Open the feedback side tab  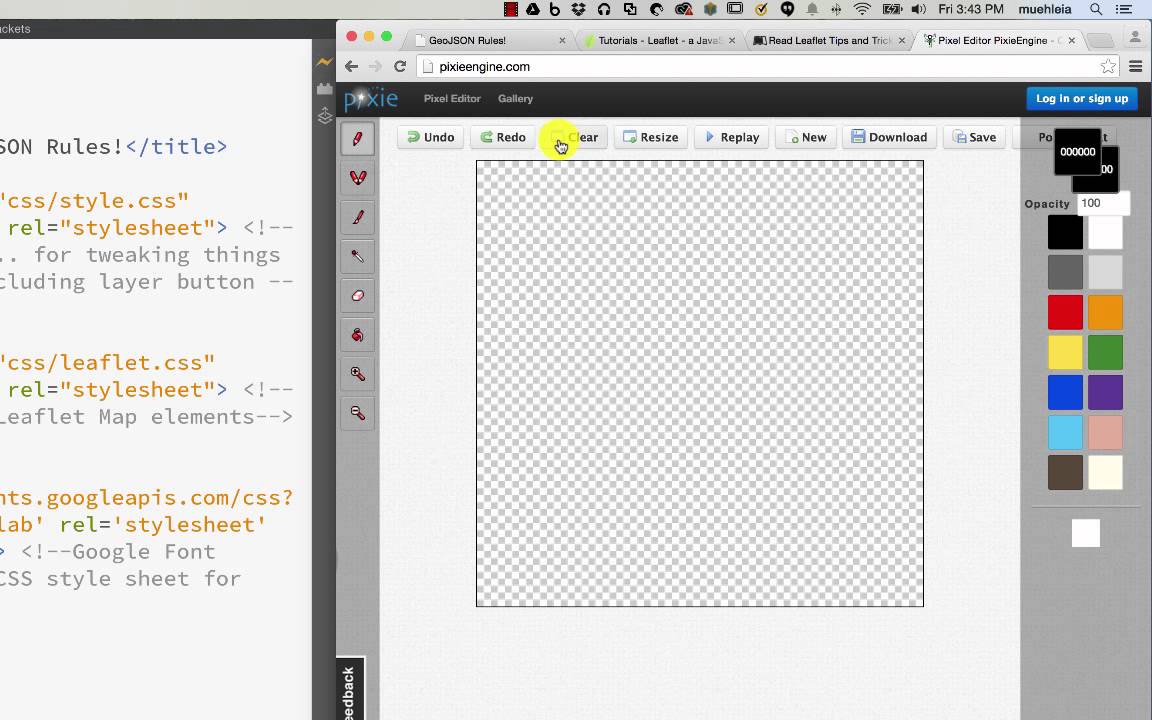click(350, 689)
